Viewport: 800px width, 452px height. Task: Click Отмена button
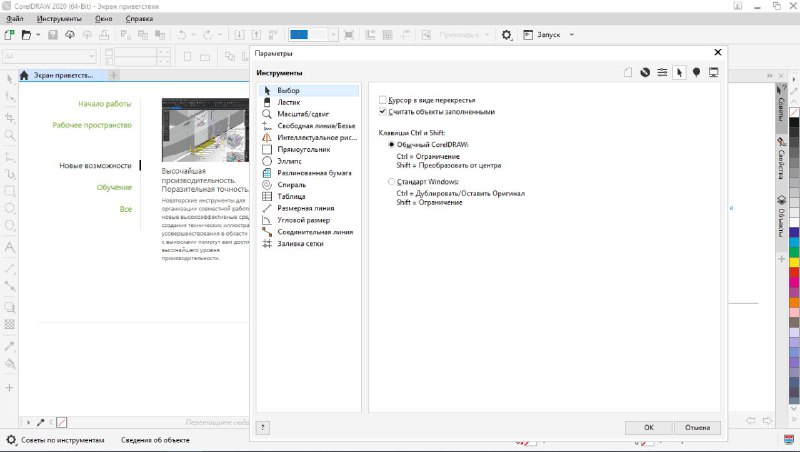pyautogui.click(x=697, y=428)
